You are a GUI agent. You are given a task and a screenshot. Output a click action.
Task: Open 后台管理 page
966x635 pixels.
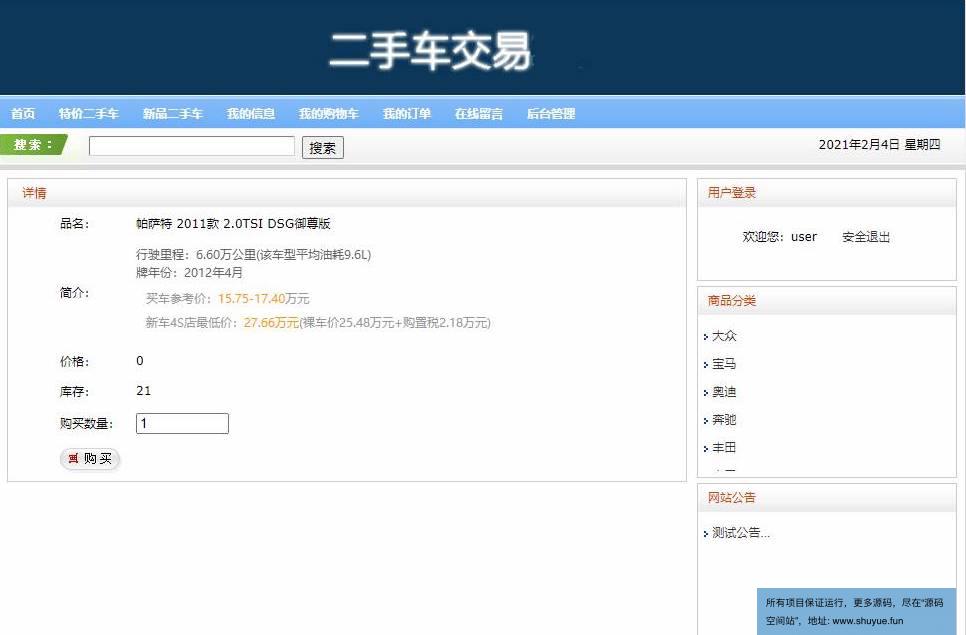pos(551,113)
